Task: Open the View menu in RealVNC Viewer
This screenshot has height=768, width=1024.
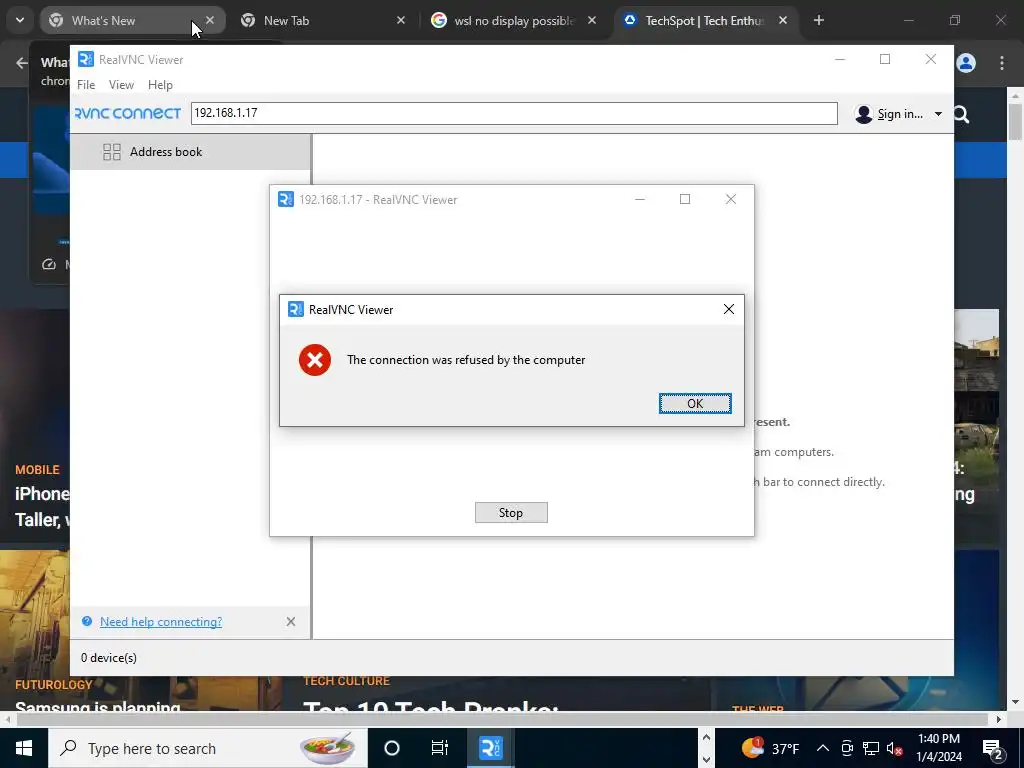Action: point(121,85)
